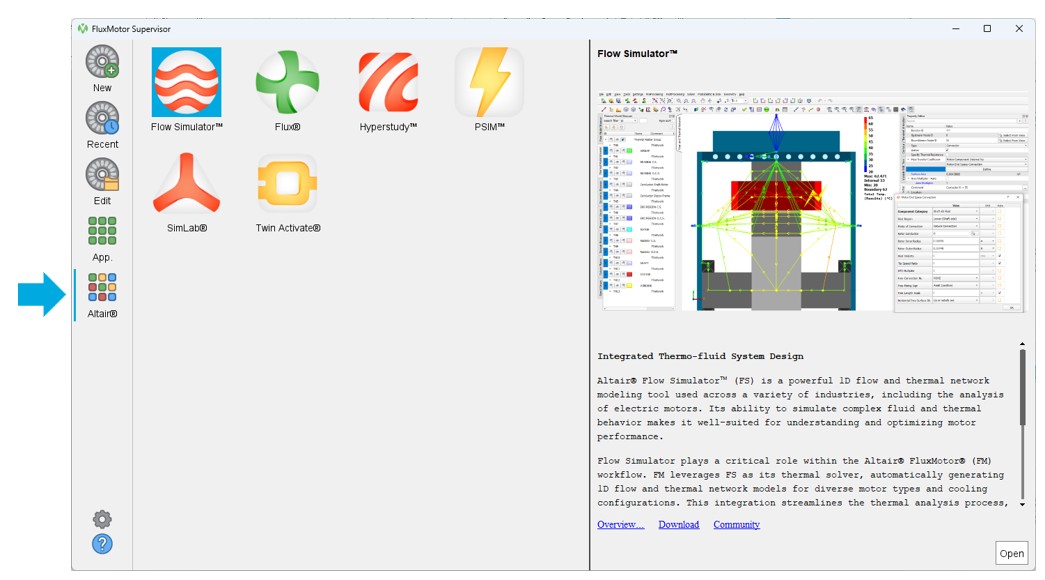
Task: Select the Edit motor sidebar icon
Action: click(102, 175)
